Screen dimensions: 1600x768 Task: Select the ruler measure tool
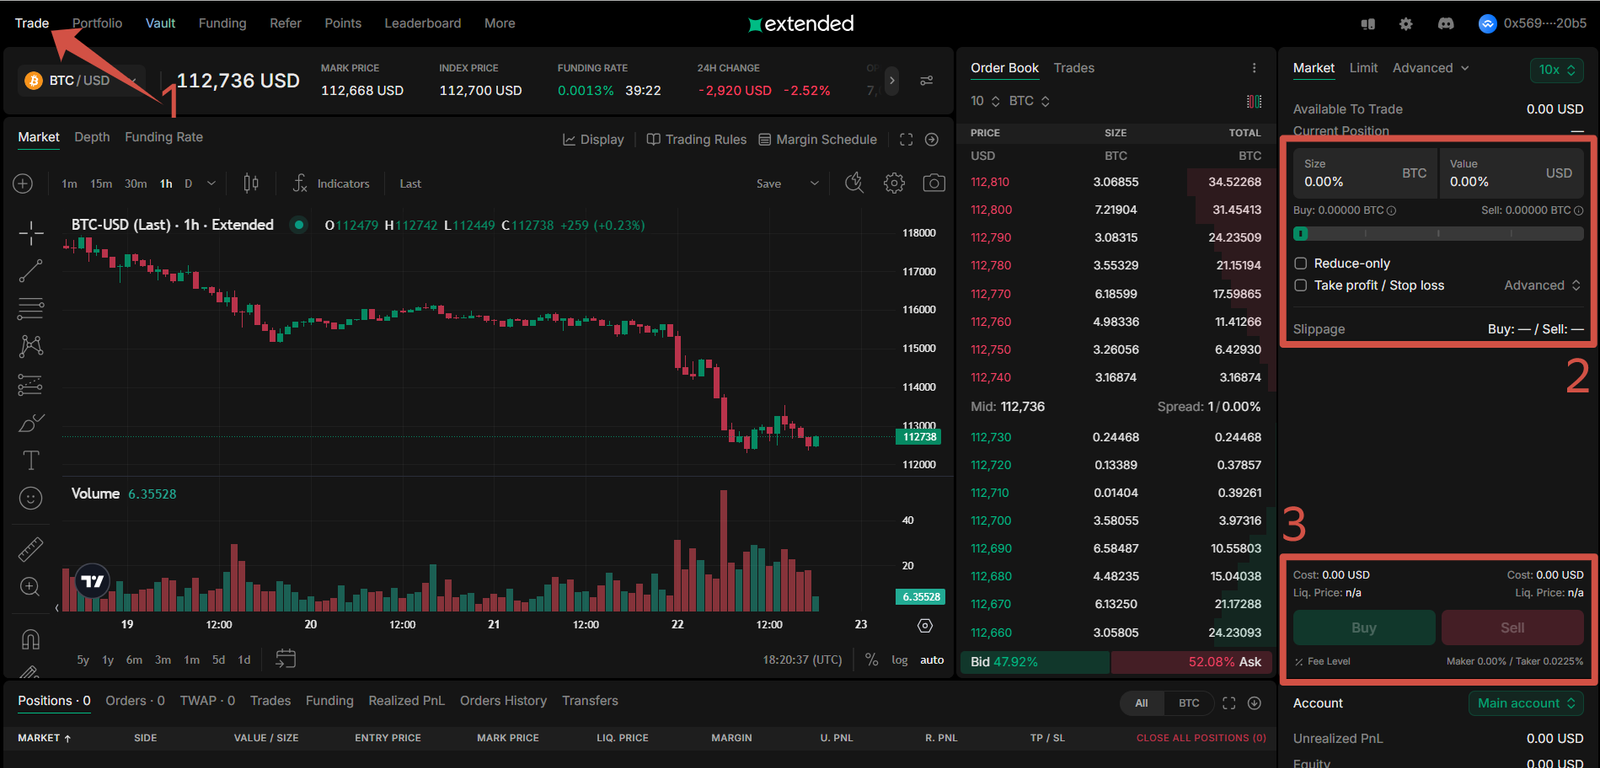[x=31, y=549]
